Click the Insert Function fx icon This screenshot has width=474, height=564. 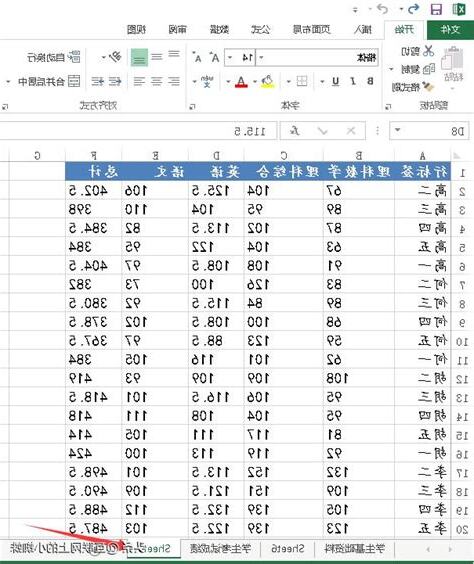coord(295,131)
